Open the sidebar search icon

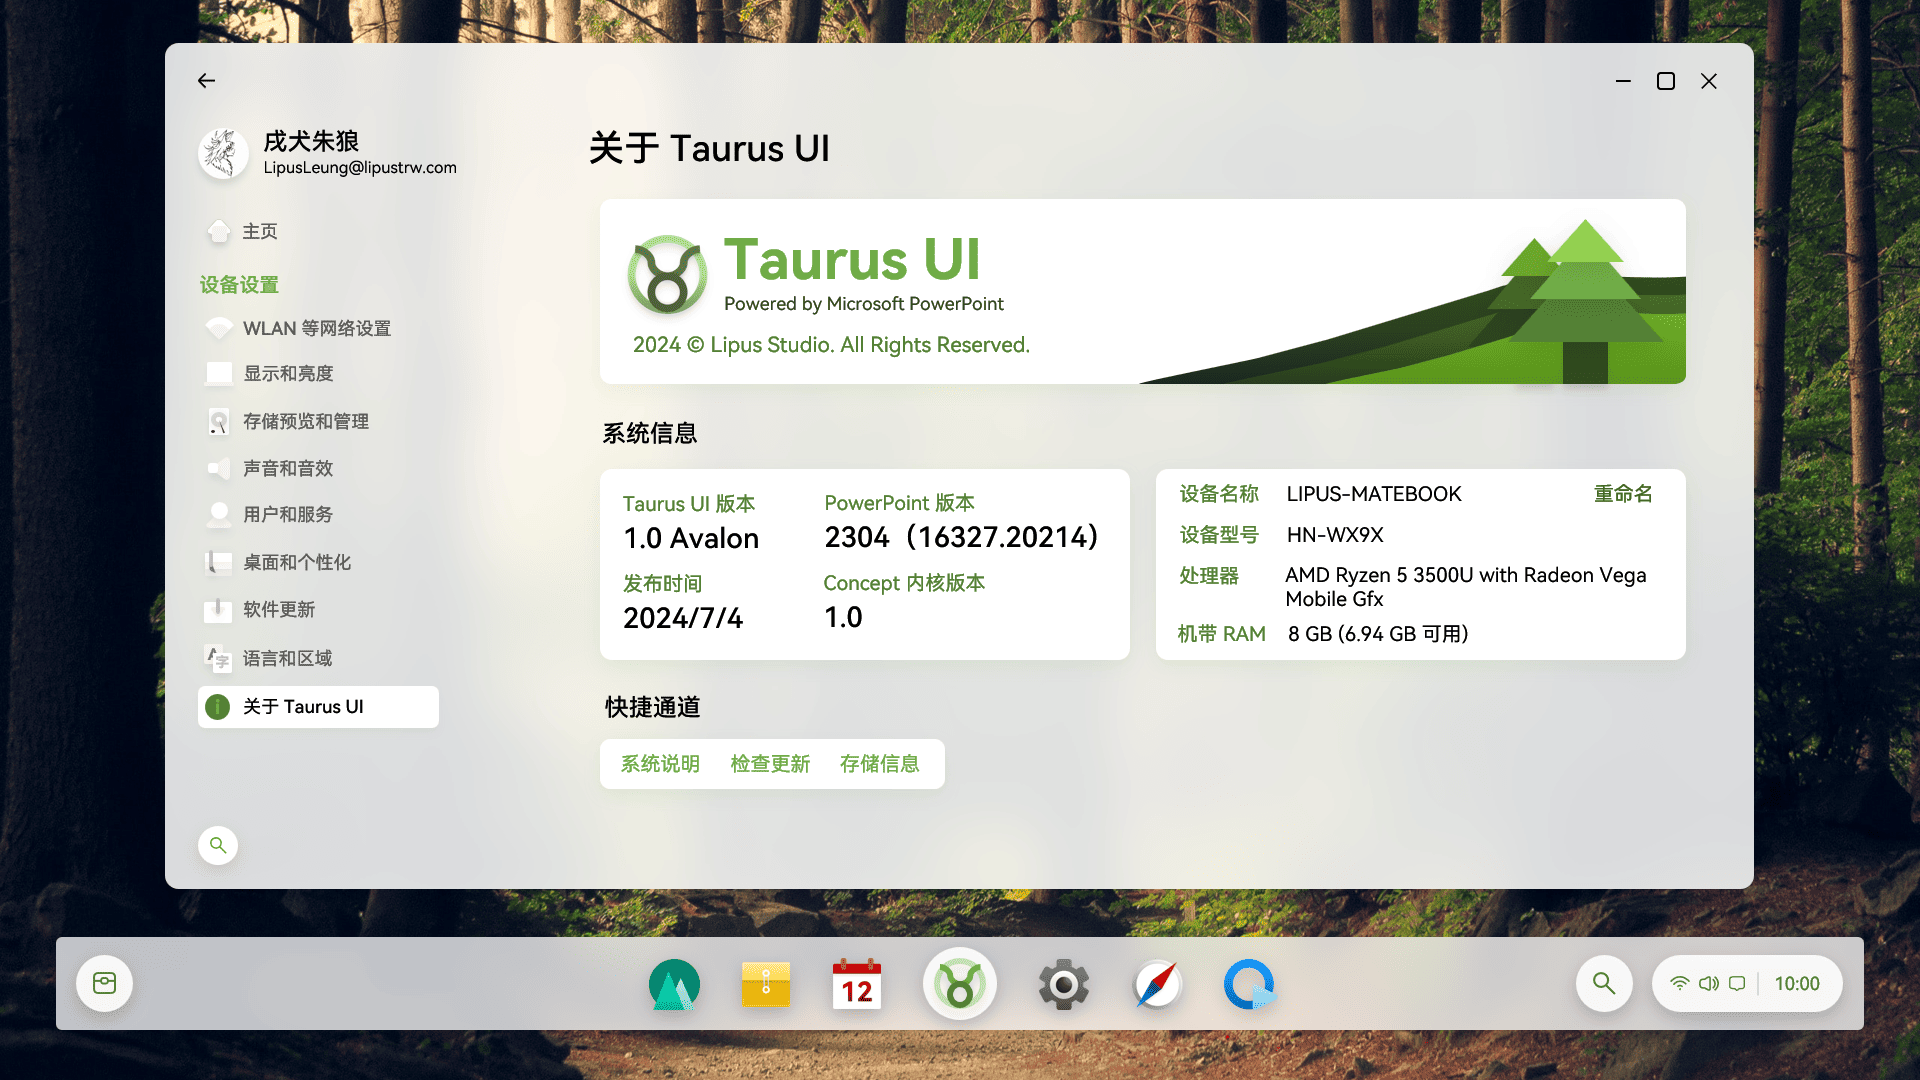(x=218, y=845)
